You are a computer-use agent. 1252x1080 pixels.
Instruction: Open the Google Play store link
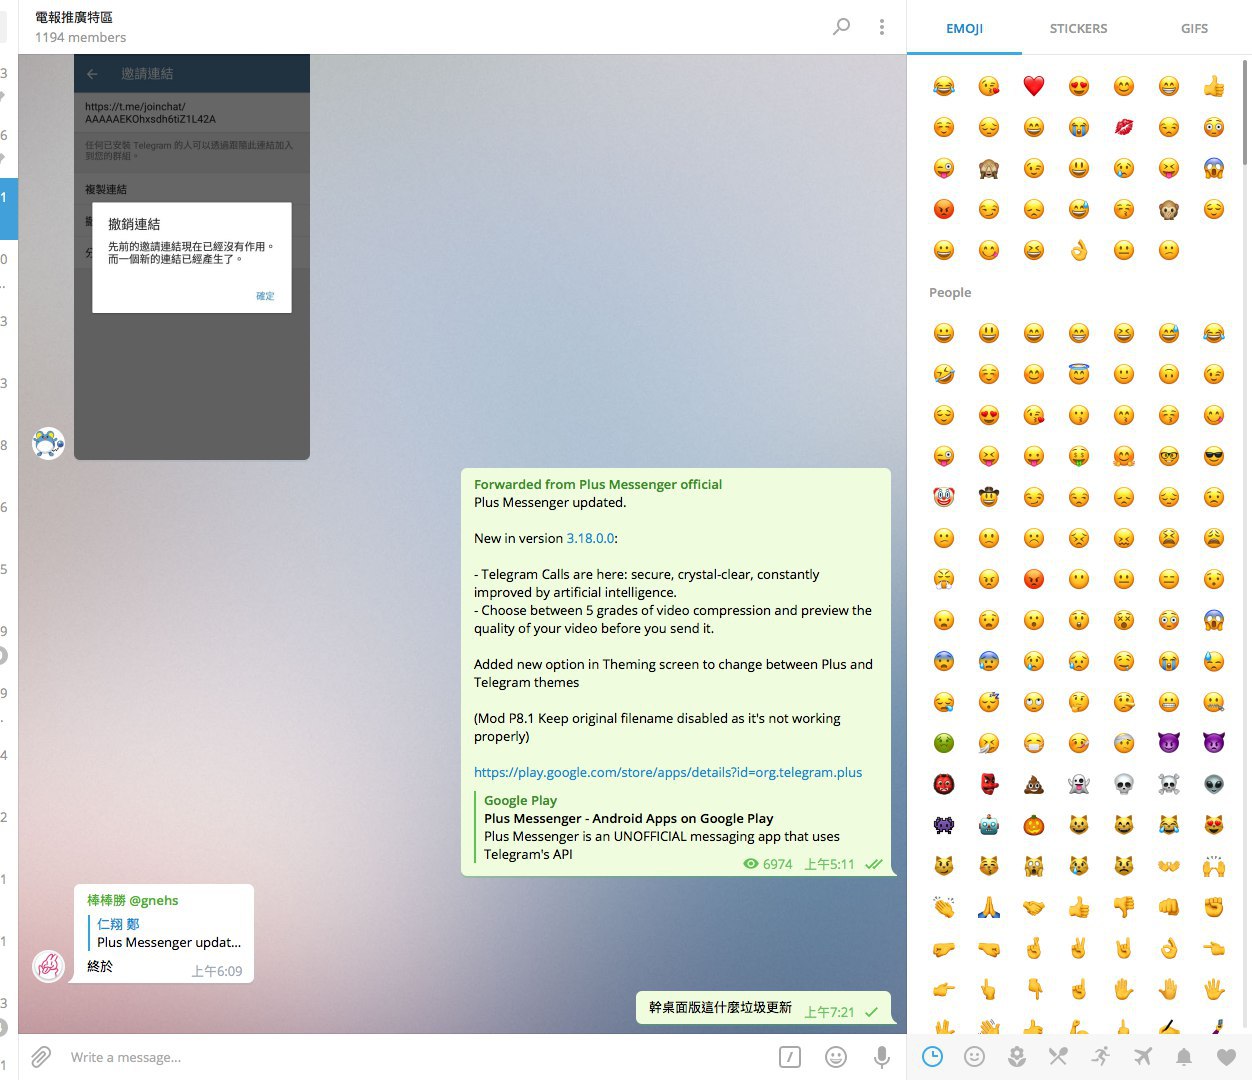[668, 772]
